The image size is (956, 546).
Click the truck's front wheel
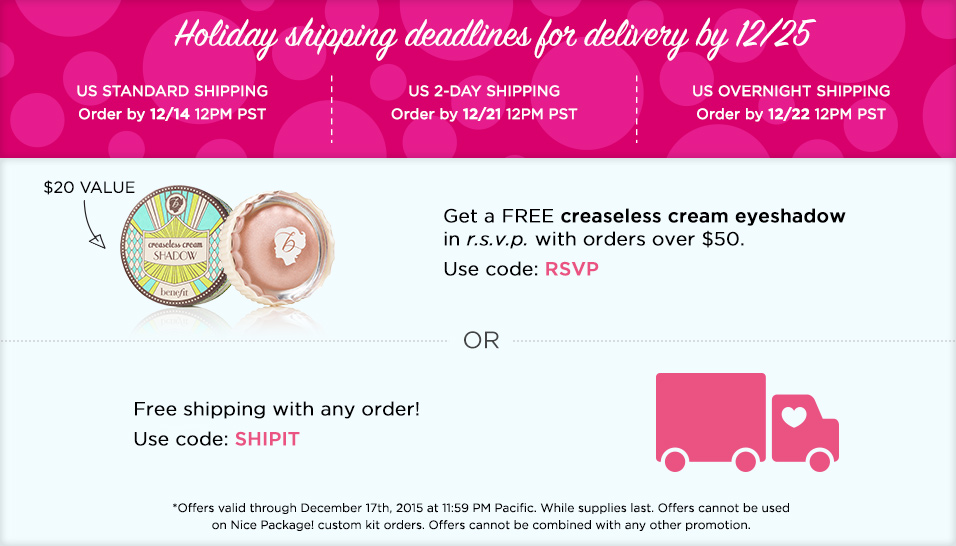pyautogui.click(x=819, y=460)
